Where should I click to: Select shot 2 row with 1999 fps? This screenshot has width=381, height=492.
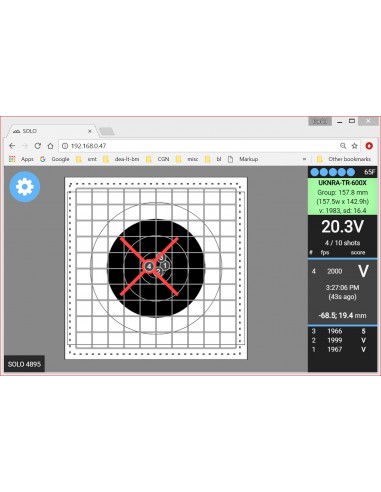click(x=342, y=340)
